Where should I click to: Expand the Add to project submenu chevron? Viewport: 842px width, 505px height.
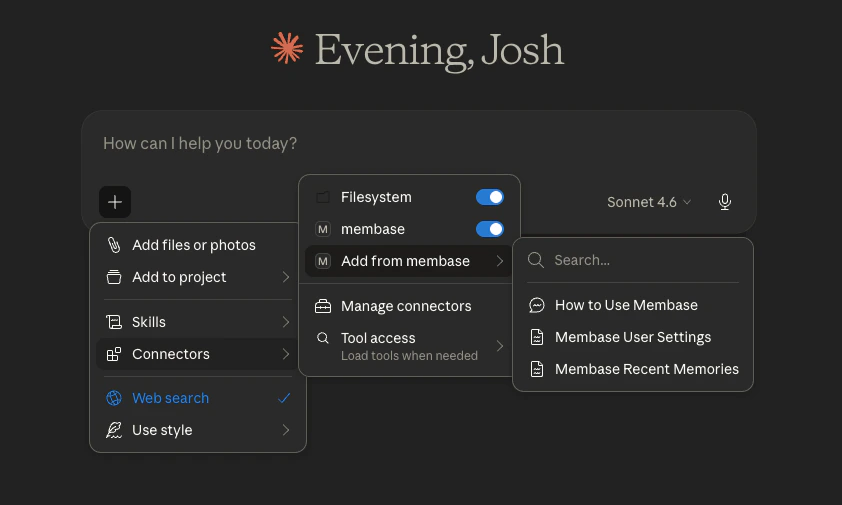pos(286,277)
